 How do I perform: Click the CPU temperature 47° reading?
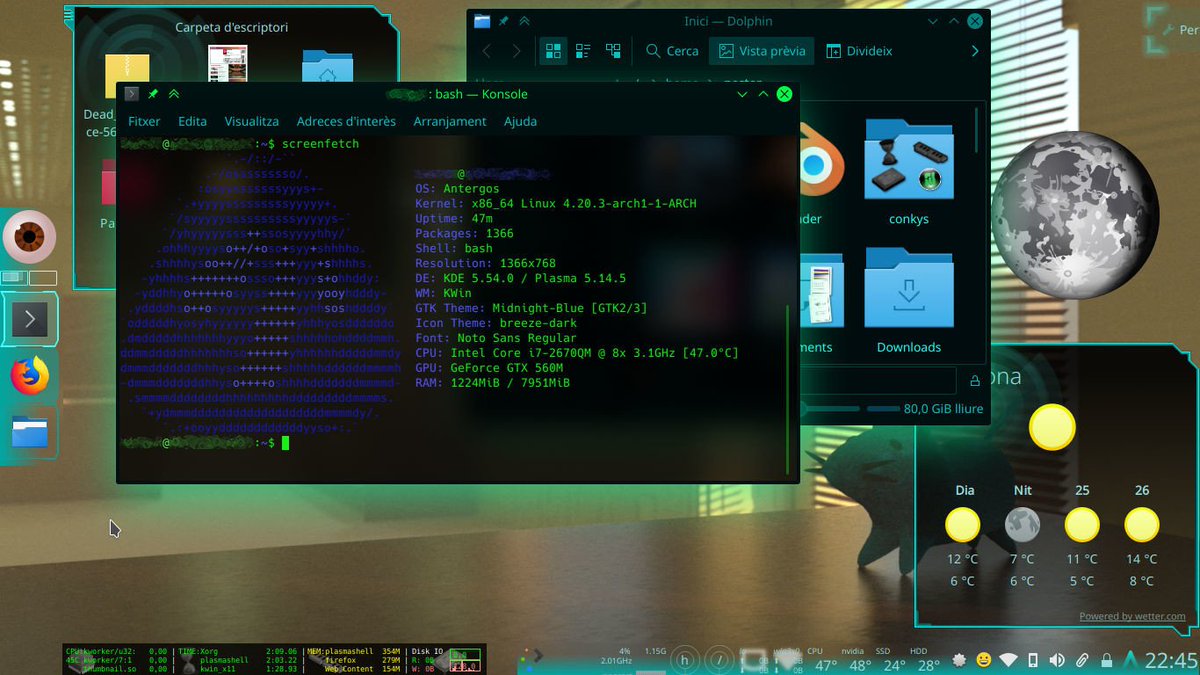click(826, 665)
